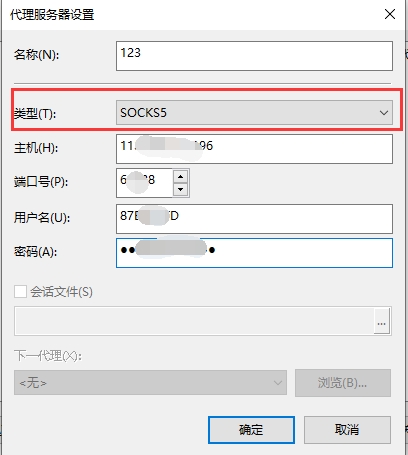
Task: Click the session file path field
Action: (194, 321)
